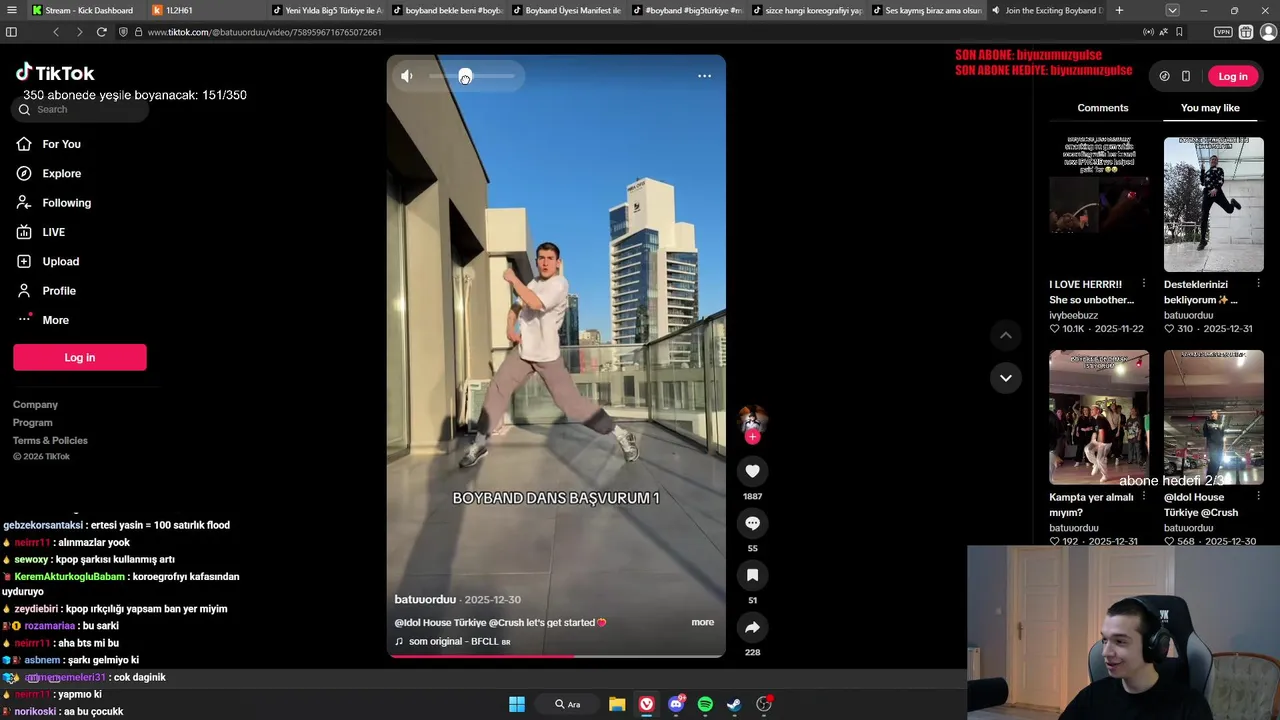Switch to 'sizce hangi koreografiyi' browser tab

point(805,10)
